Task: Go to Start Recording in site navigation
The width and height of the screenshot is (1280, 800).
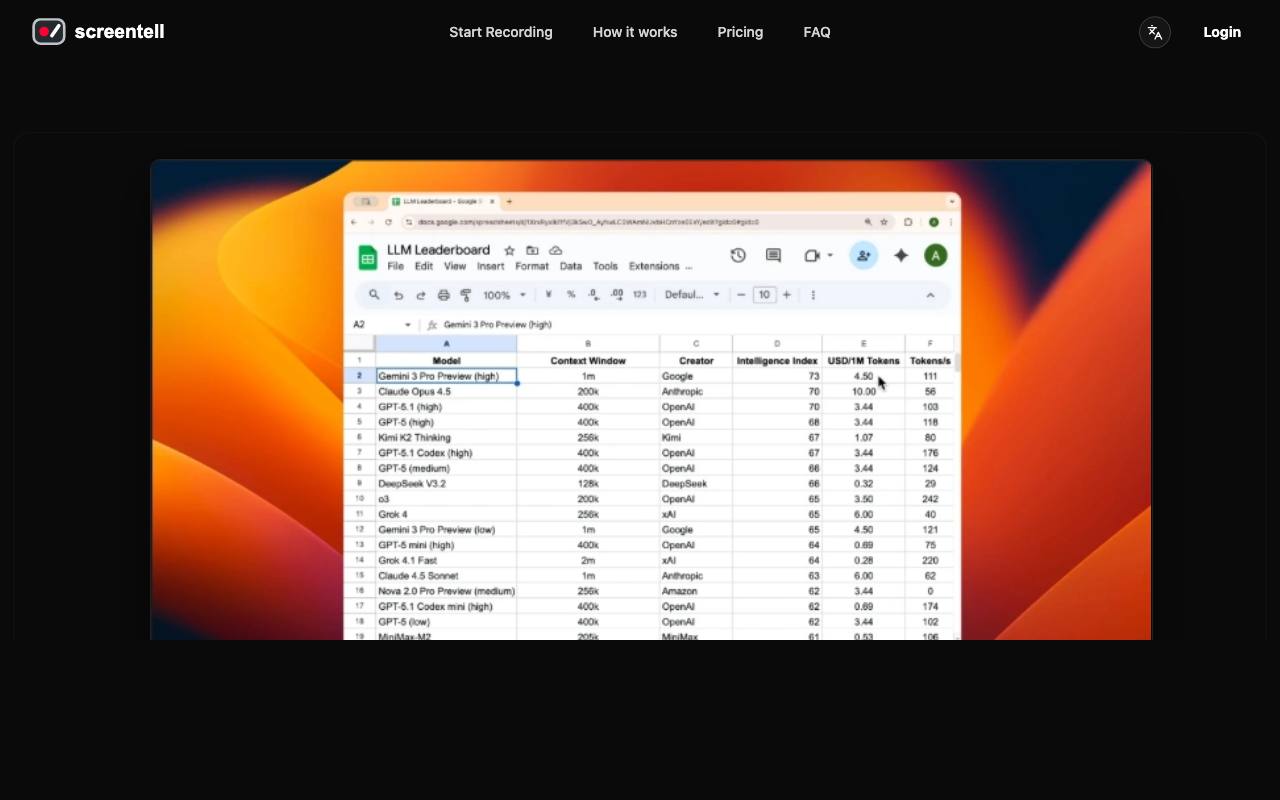Action: point(501,32)
